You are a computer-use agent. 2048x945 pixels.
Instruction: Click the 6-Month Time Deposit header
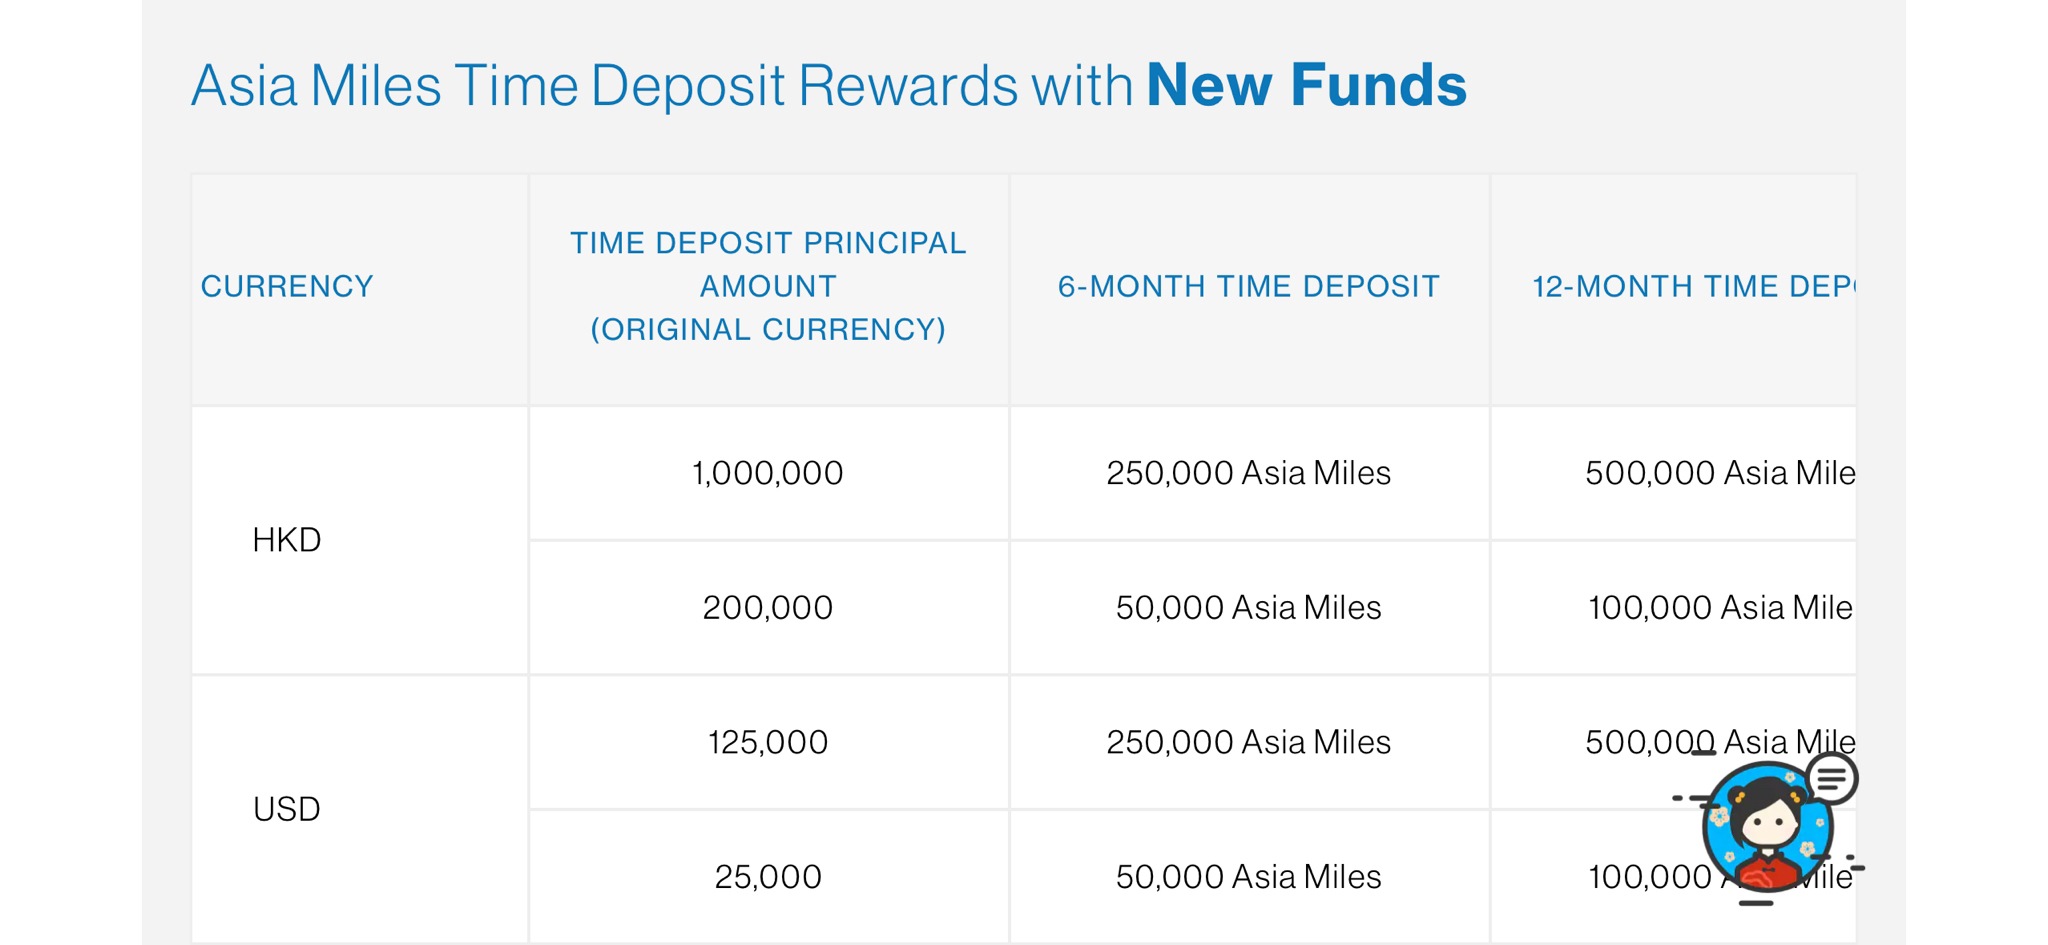(x=1249, y=287)
